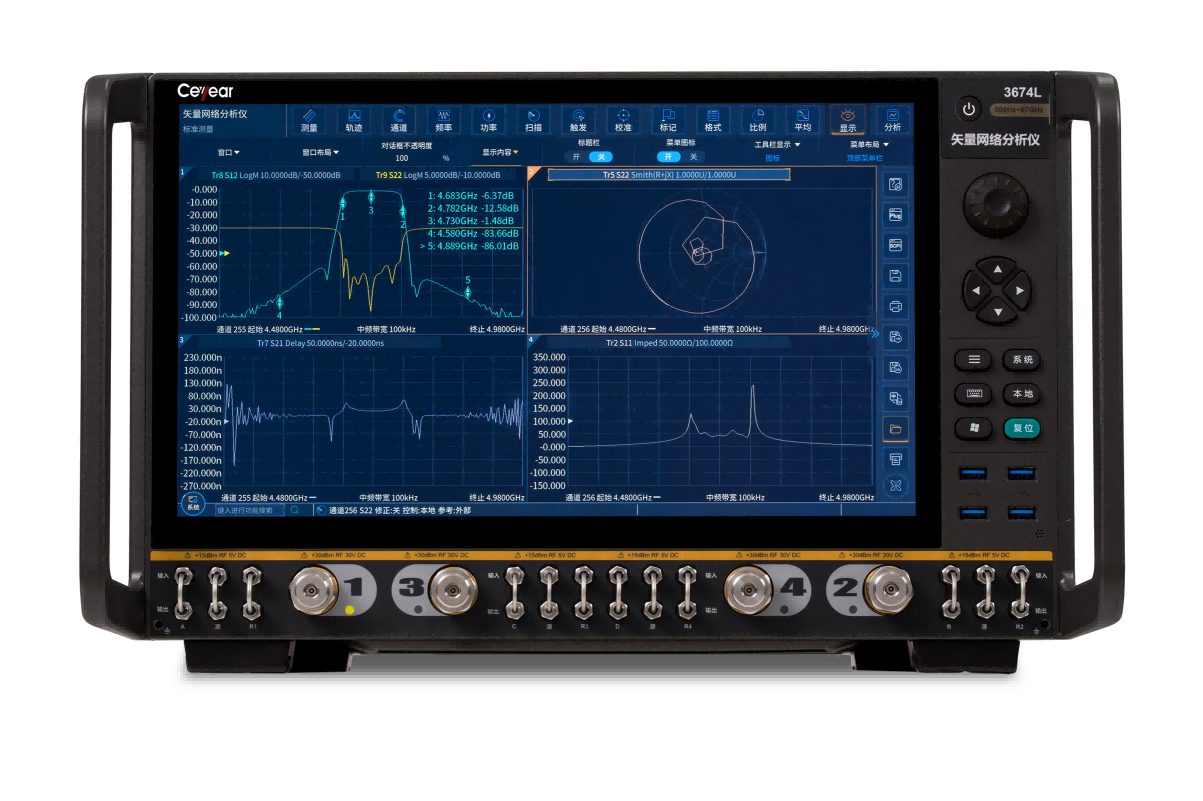Click the function search input field

[x=249, y=510]
